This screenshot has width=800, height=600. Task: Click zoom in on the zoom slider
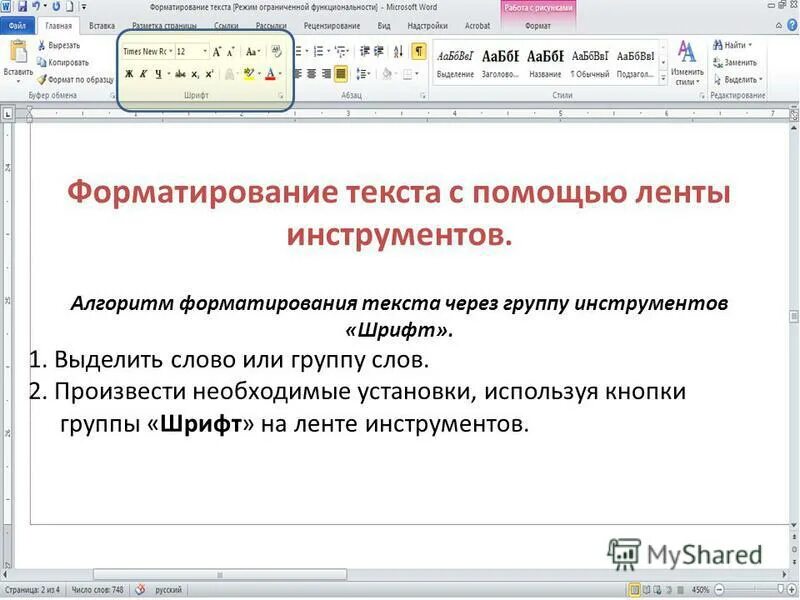pyautogui.click(x=792, y=588)
